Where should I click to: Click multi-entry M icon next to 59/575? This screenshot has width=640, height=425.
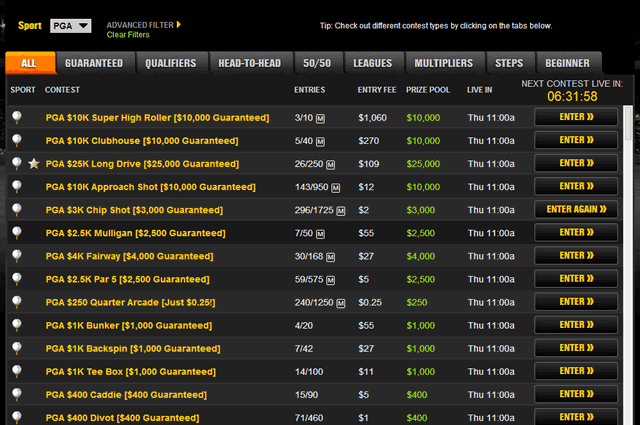pyautogui.click(x=331, y=280)
